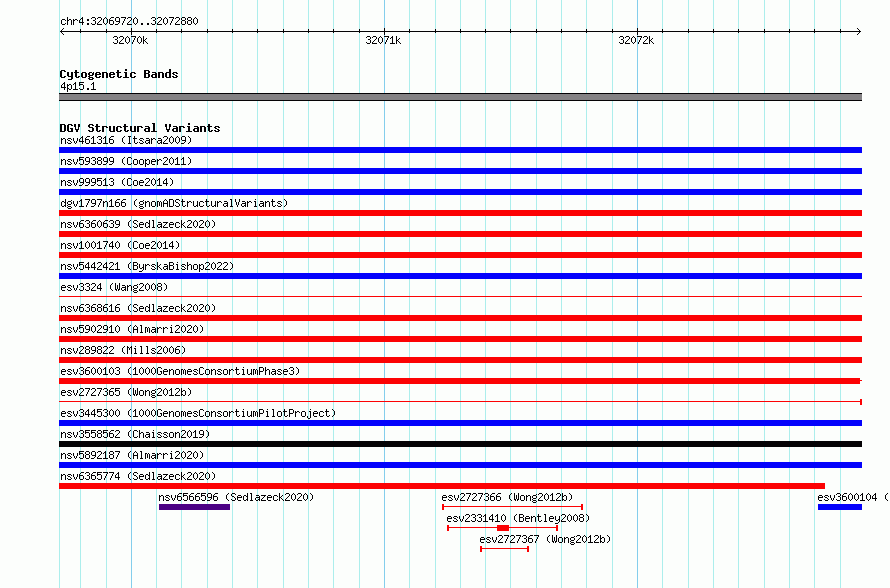
Task: Click the right arrowhead of the ruler
Action: pos(859,31)
